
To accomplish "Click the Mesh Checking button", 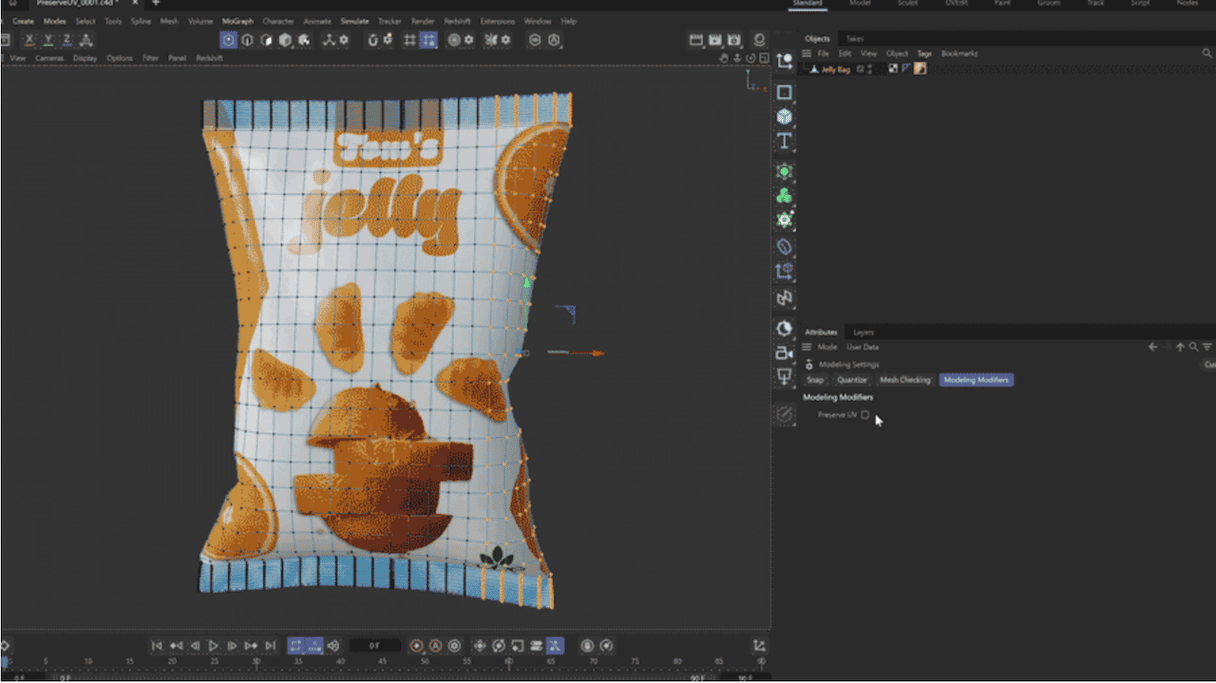I will [x=905, y=380].
